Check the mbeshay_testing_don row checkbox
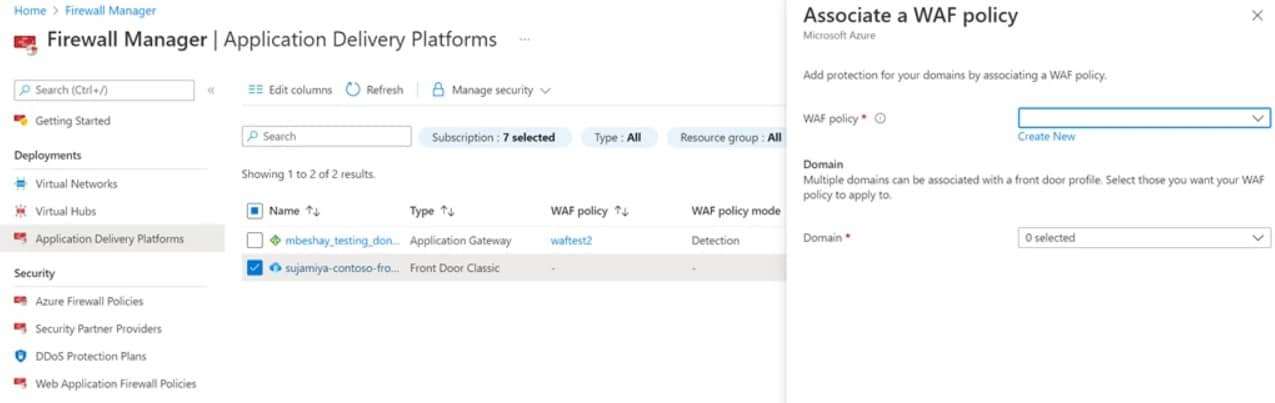The image size is (1275, 403). (x=254, y=241)
